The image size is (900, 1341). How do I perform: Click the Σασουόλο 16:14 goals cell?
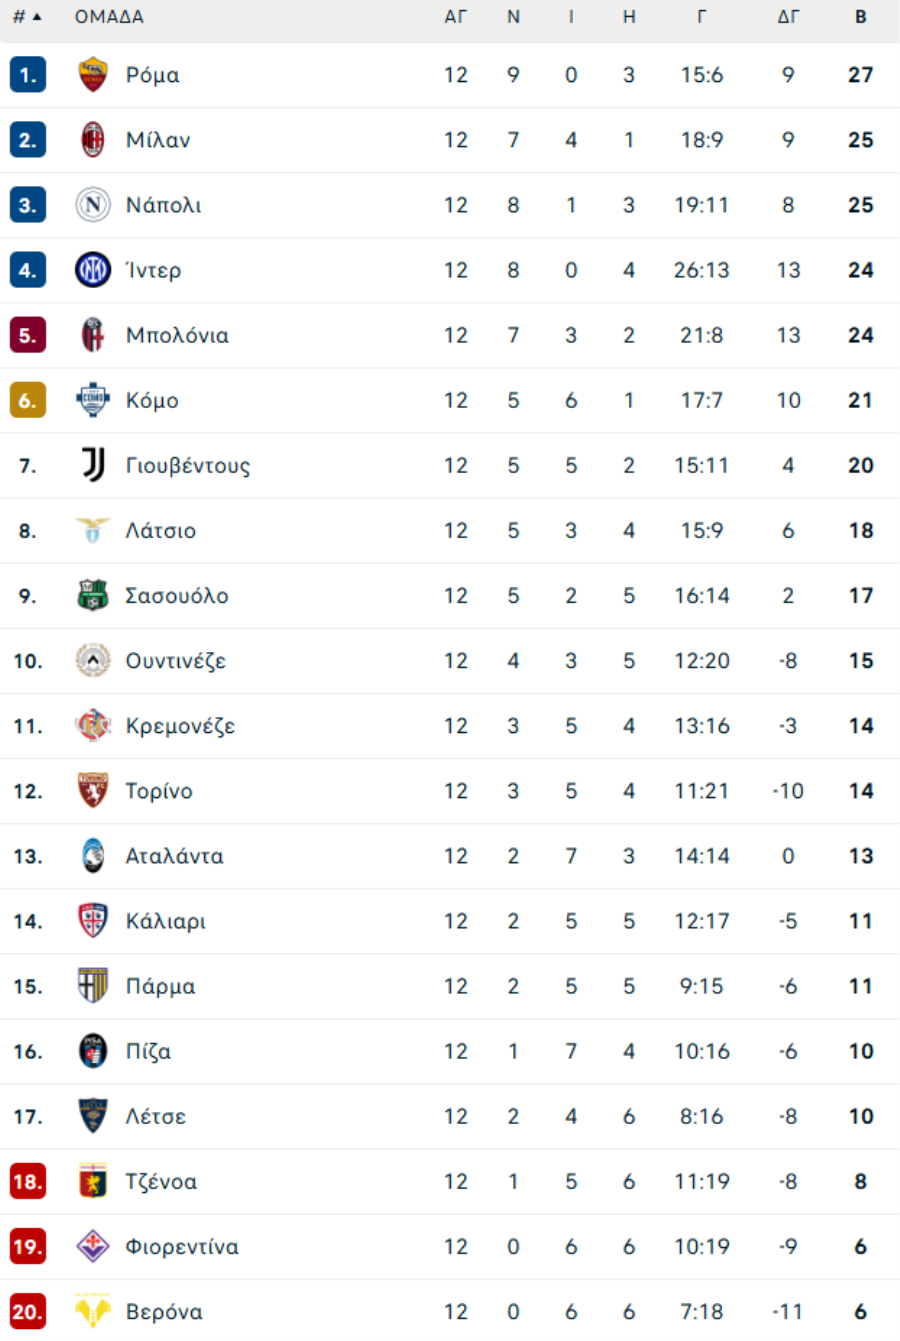pos(701,596)
